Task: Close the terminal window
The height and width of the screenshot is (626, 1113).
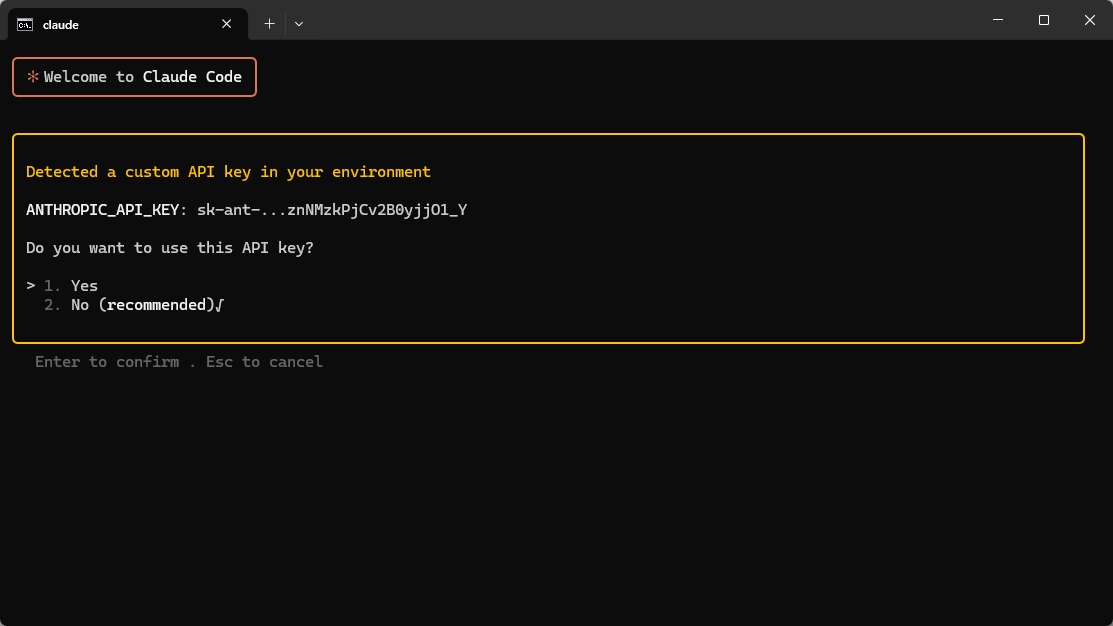Action: 1089,20
